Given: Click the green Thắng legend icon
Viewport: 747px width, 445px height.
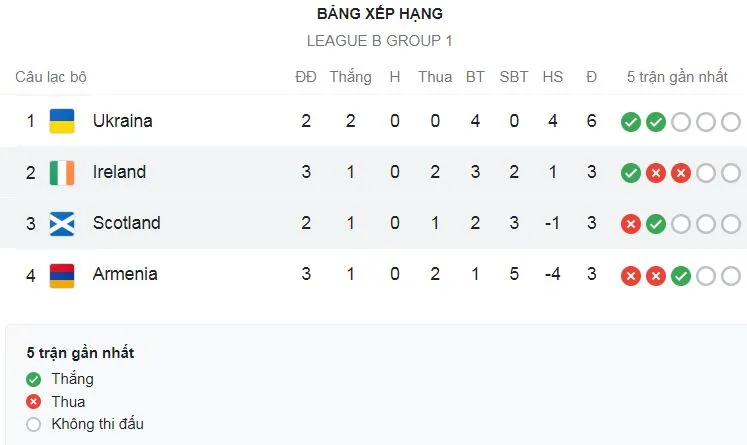Looking at the screenshot, I should pyautogui.click(x=33, y=379).
